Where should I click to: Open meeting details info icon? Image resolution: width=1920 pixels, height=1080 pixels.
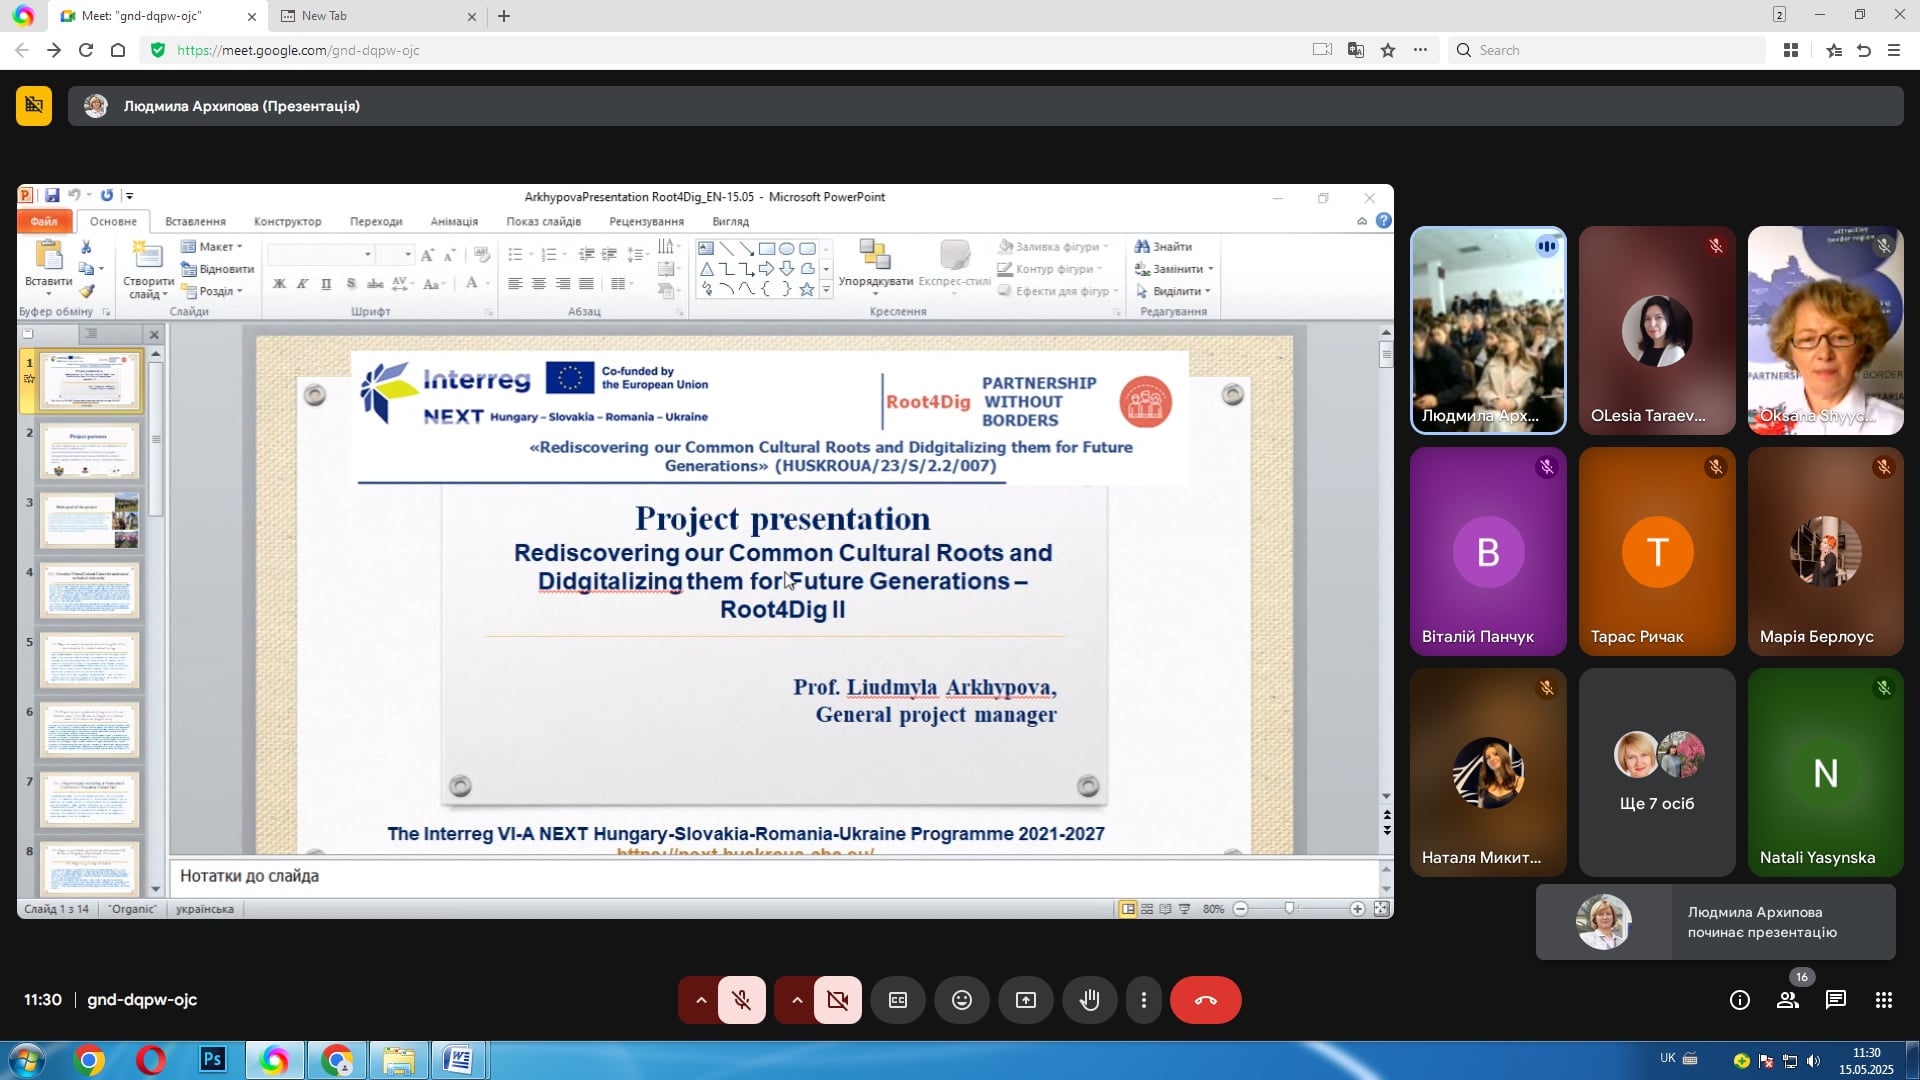point(1740,1000)
